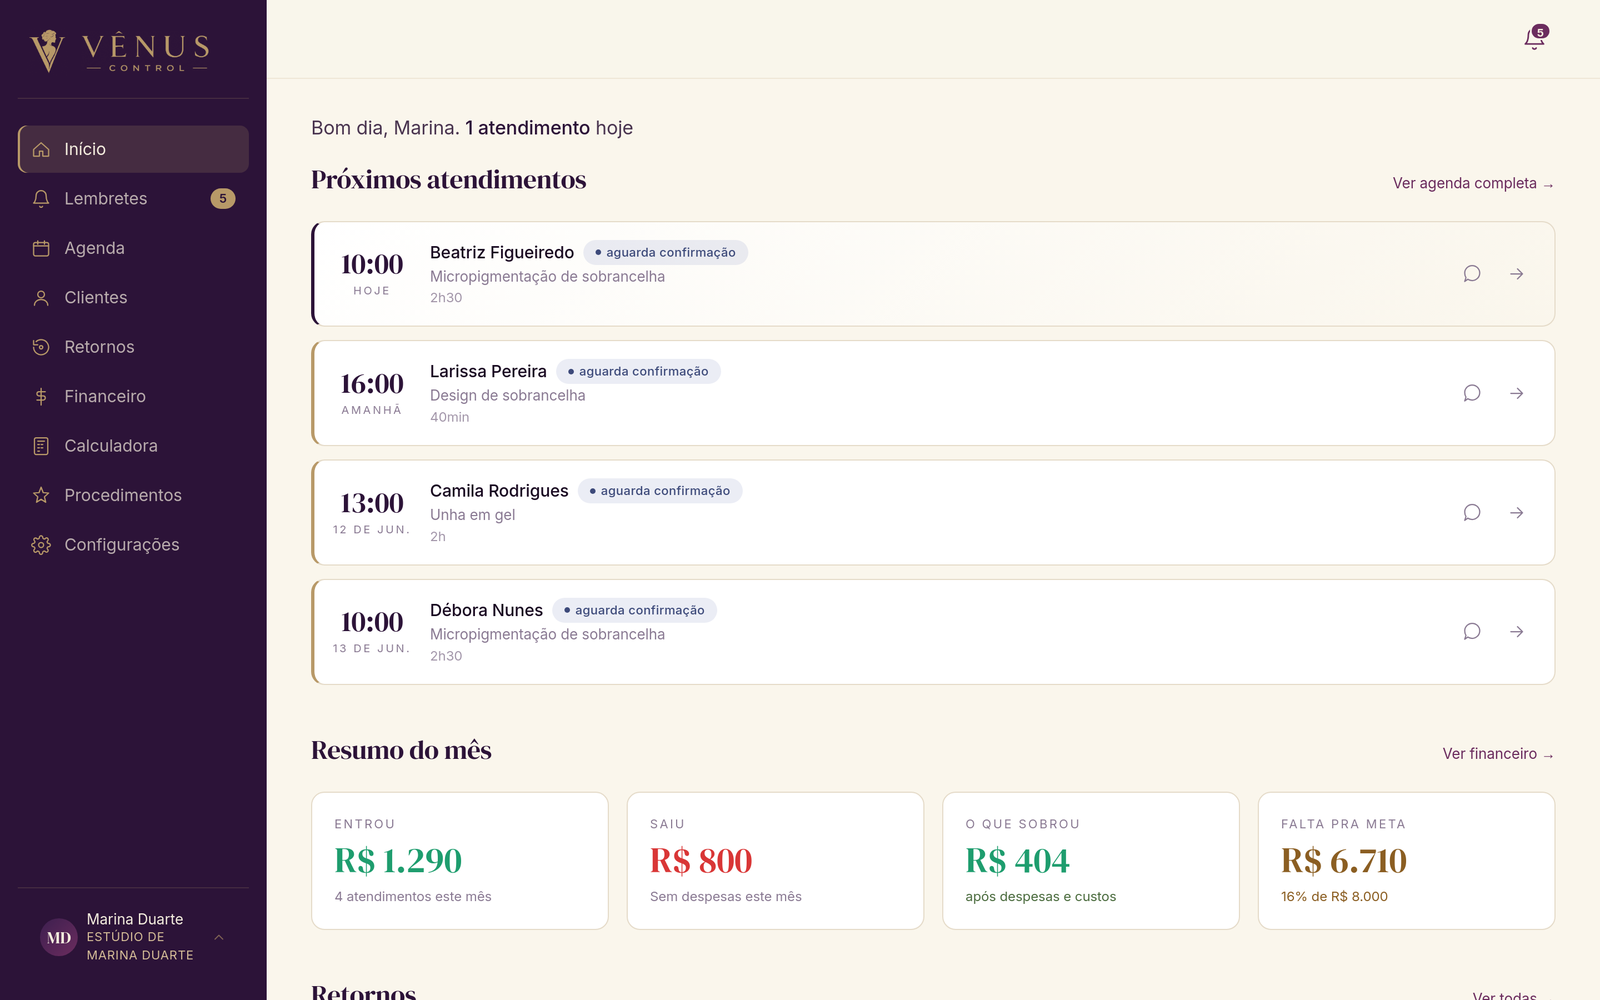The image size is (1600, 1000).
Task: Open the Entrou R$ 1.290 summary card
Action: pyautogui.click(x=460, y=861)
